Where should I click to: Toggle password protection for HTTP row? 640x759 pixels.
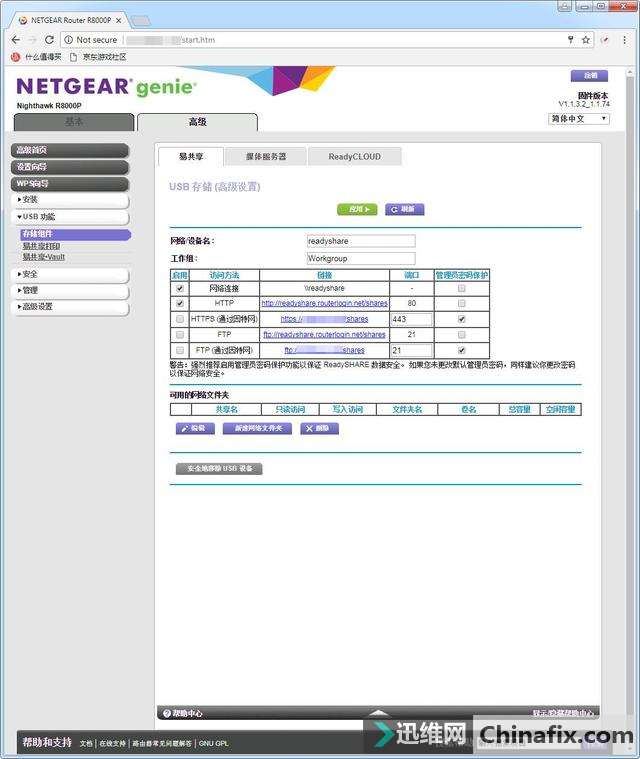(x=462, y=304)
